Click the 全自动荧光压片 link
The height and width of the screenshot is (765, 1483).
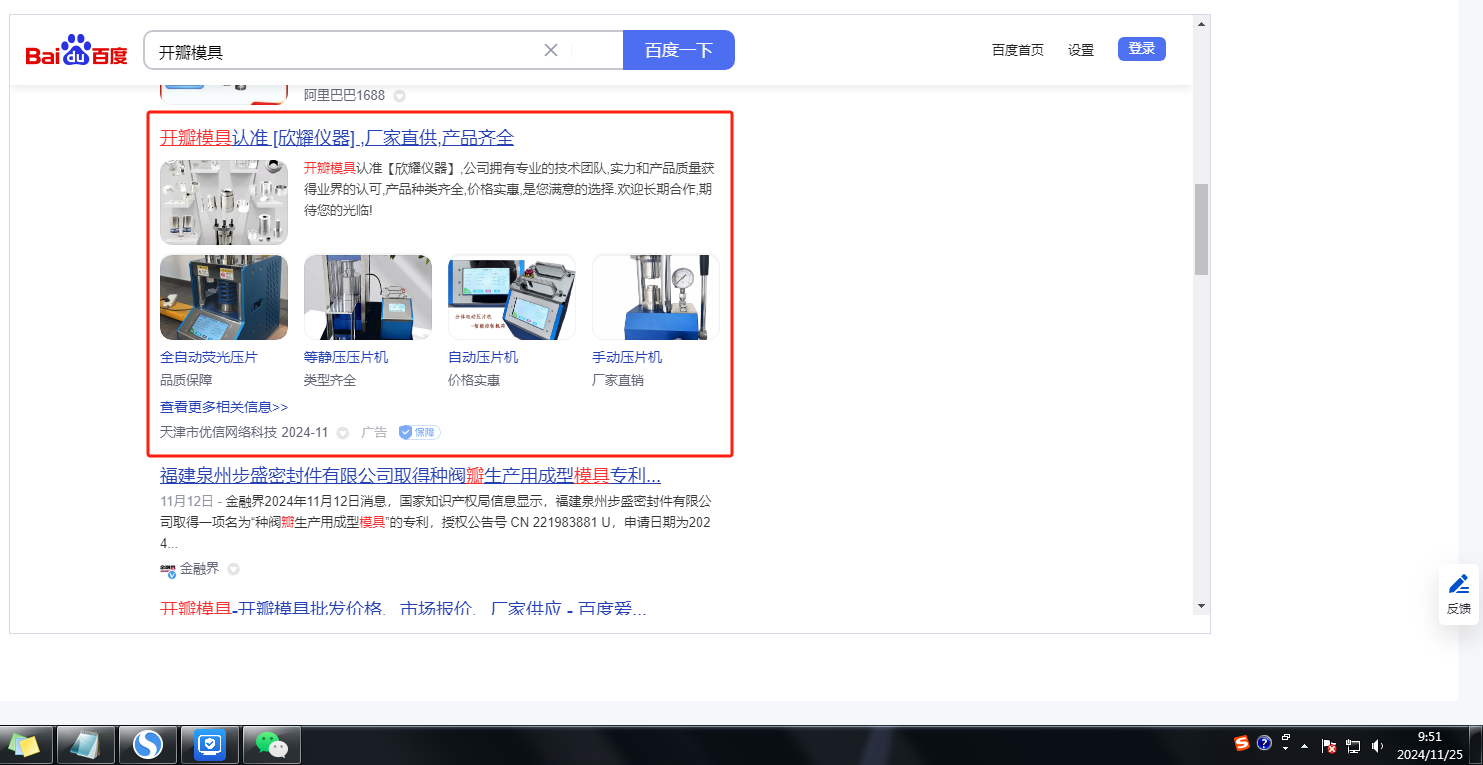[x=209, y=357]
